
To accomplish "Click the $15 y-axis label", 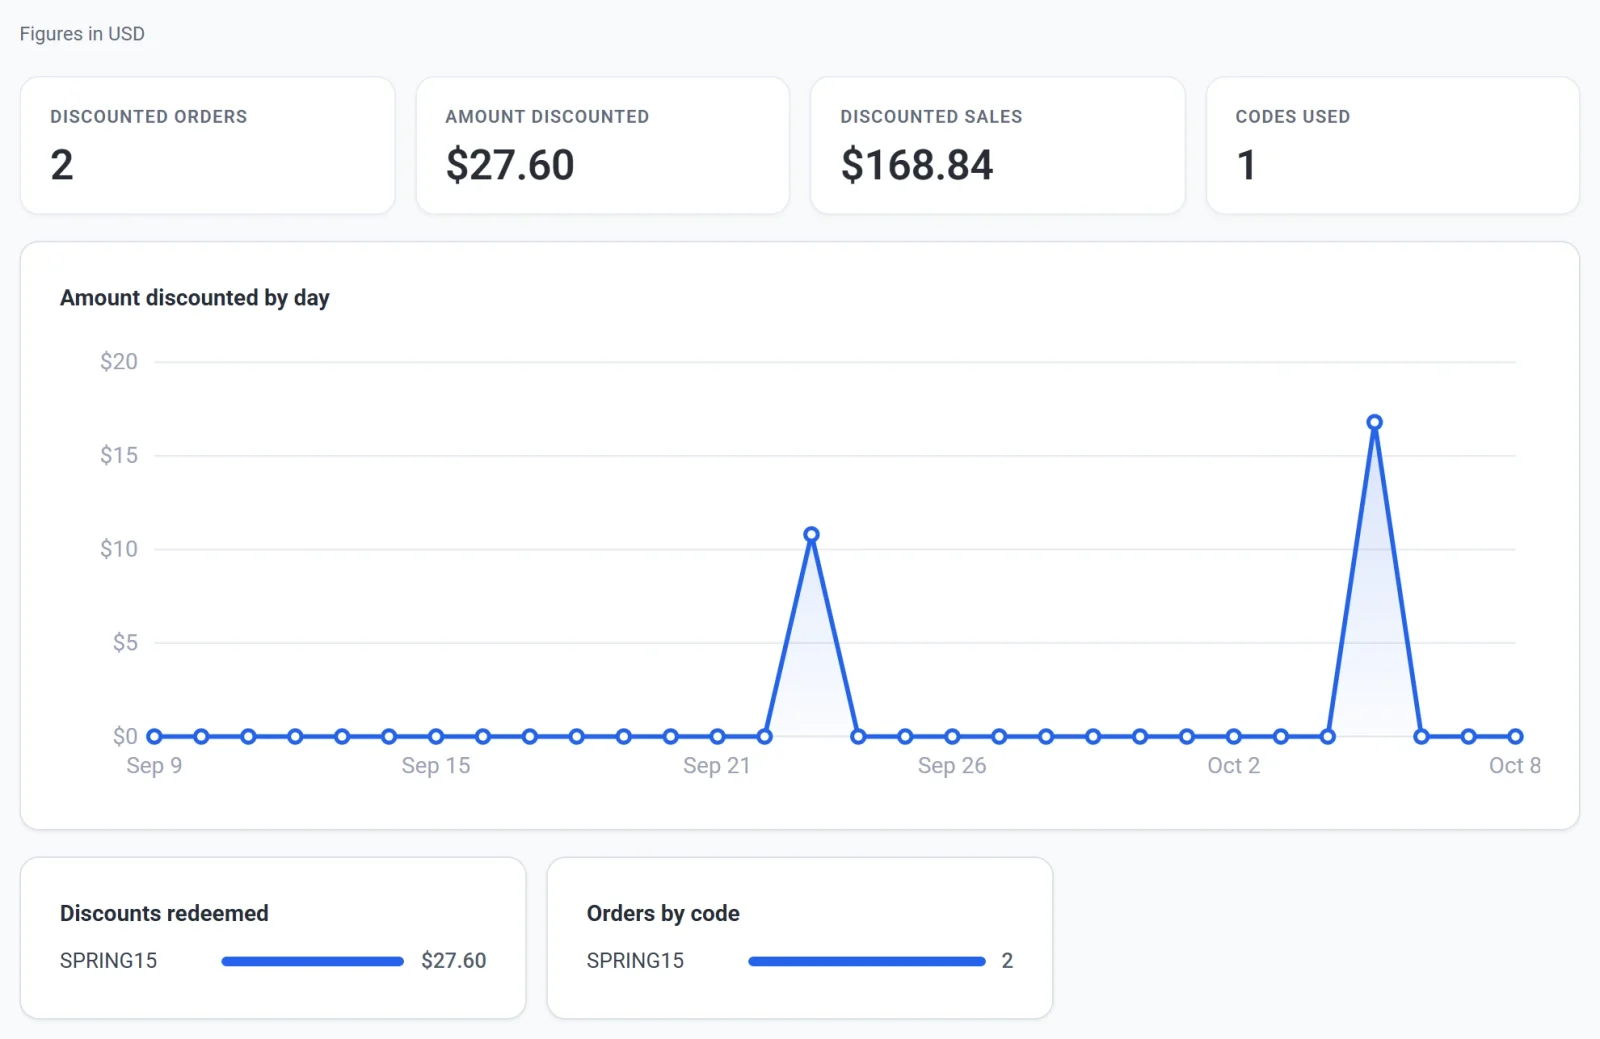I will 119,456.
